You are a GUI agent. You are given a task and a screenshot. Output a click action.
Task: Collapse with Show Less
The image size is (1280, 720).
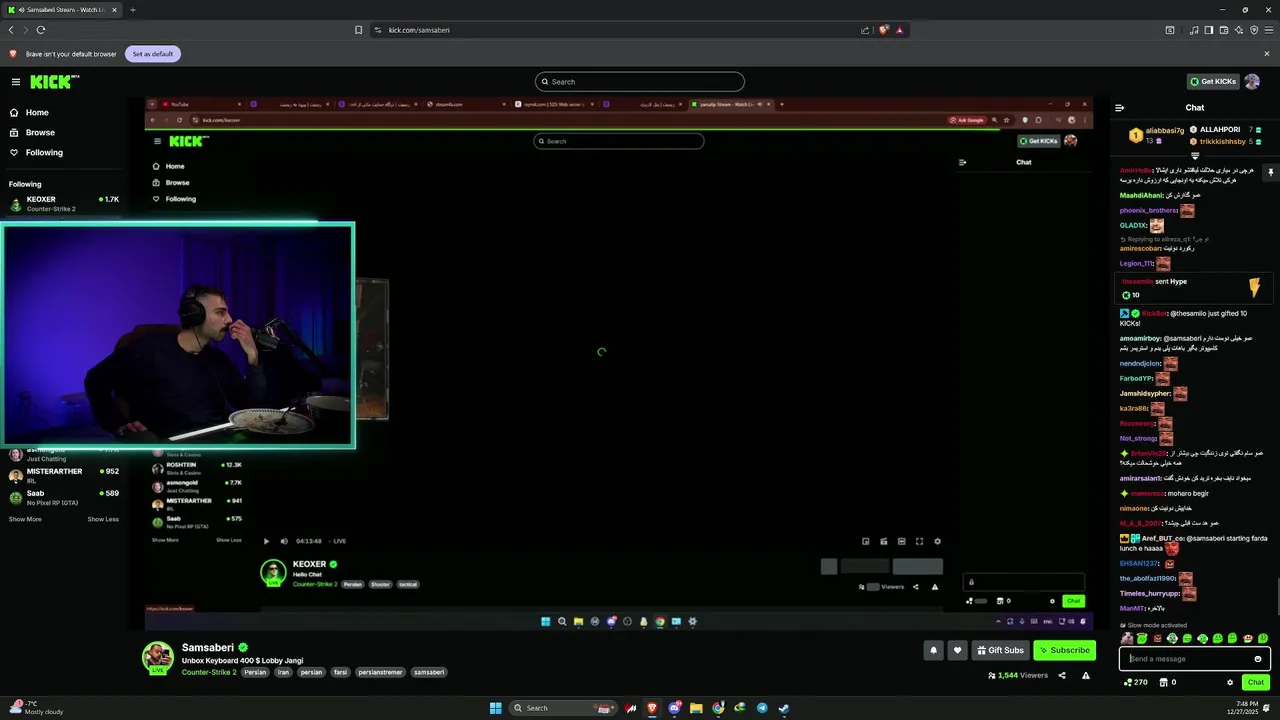(x=103, y=519)
